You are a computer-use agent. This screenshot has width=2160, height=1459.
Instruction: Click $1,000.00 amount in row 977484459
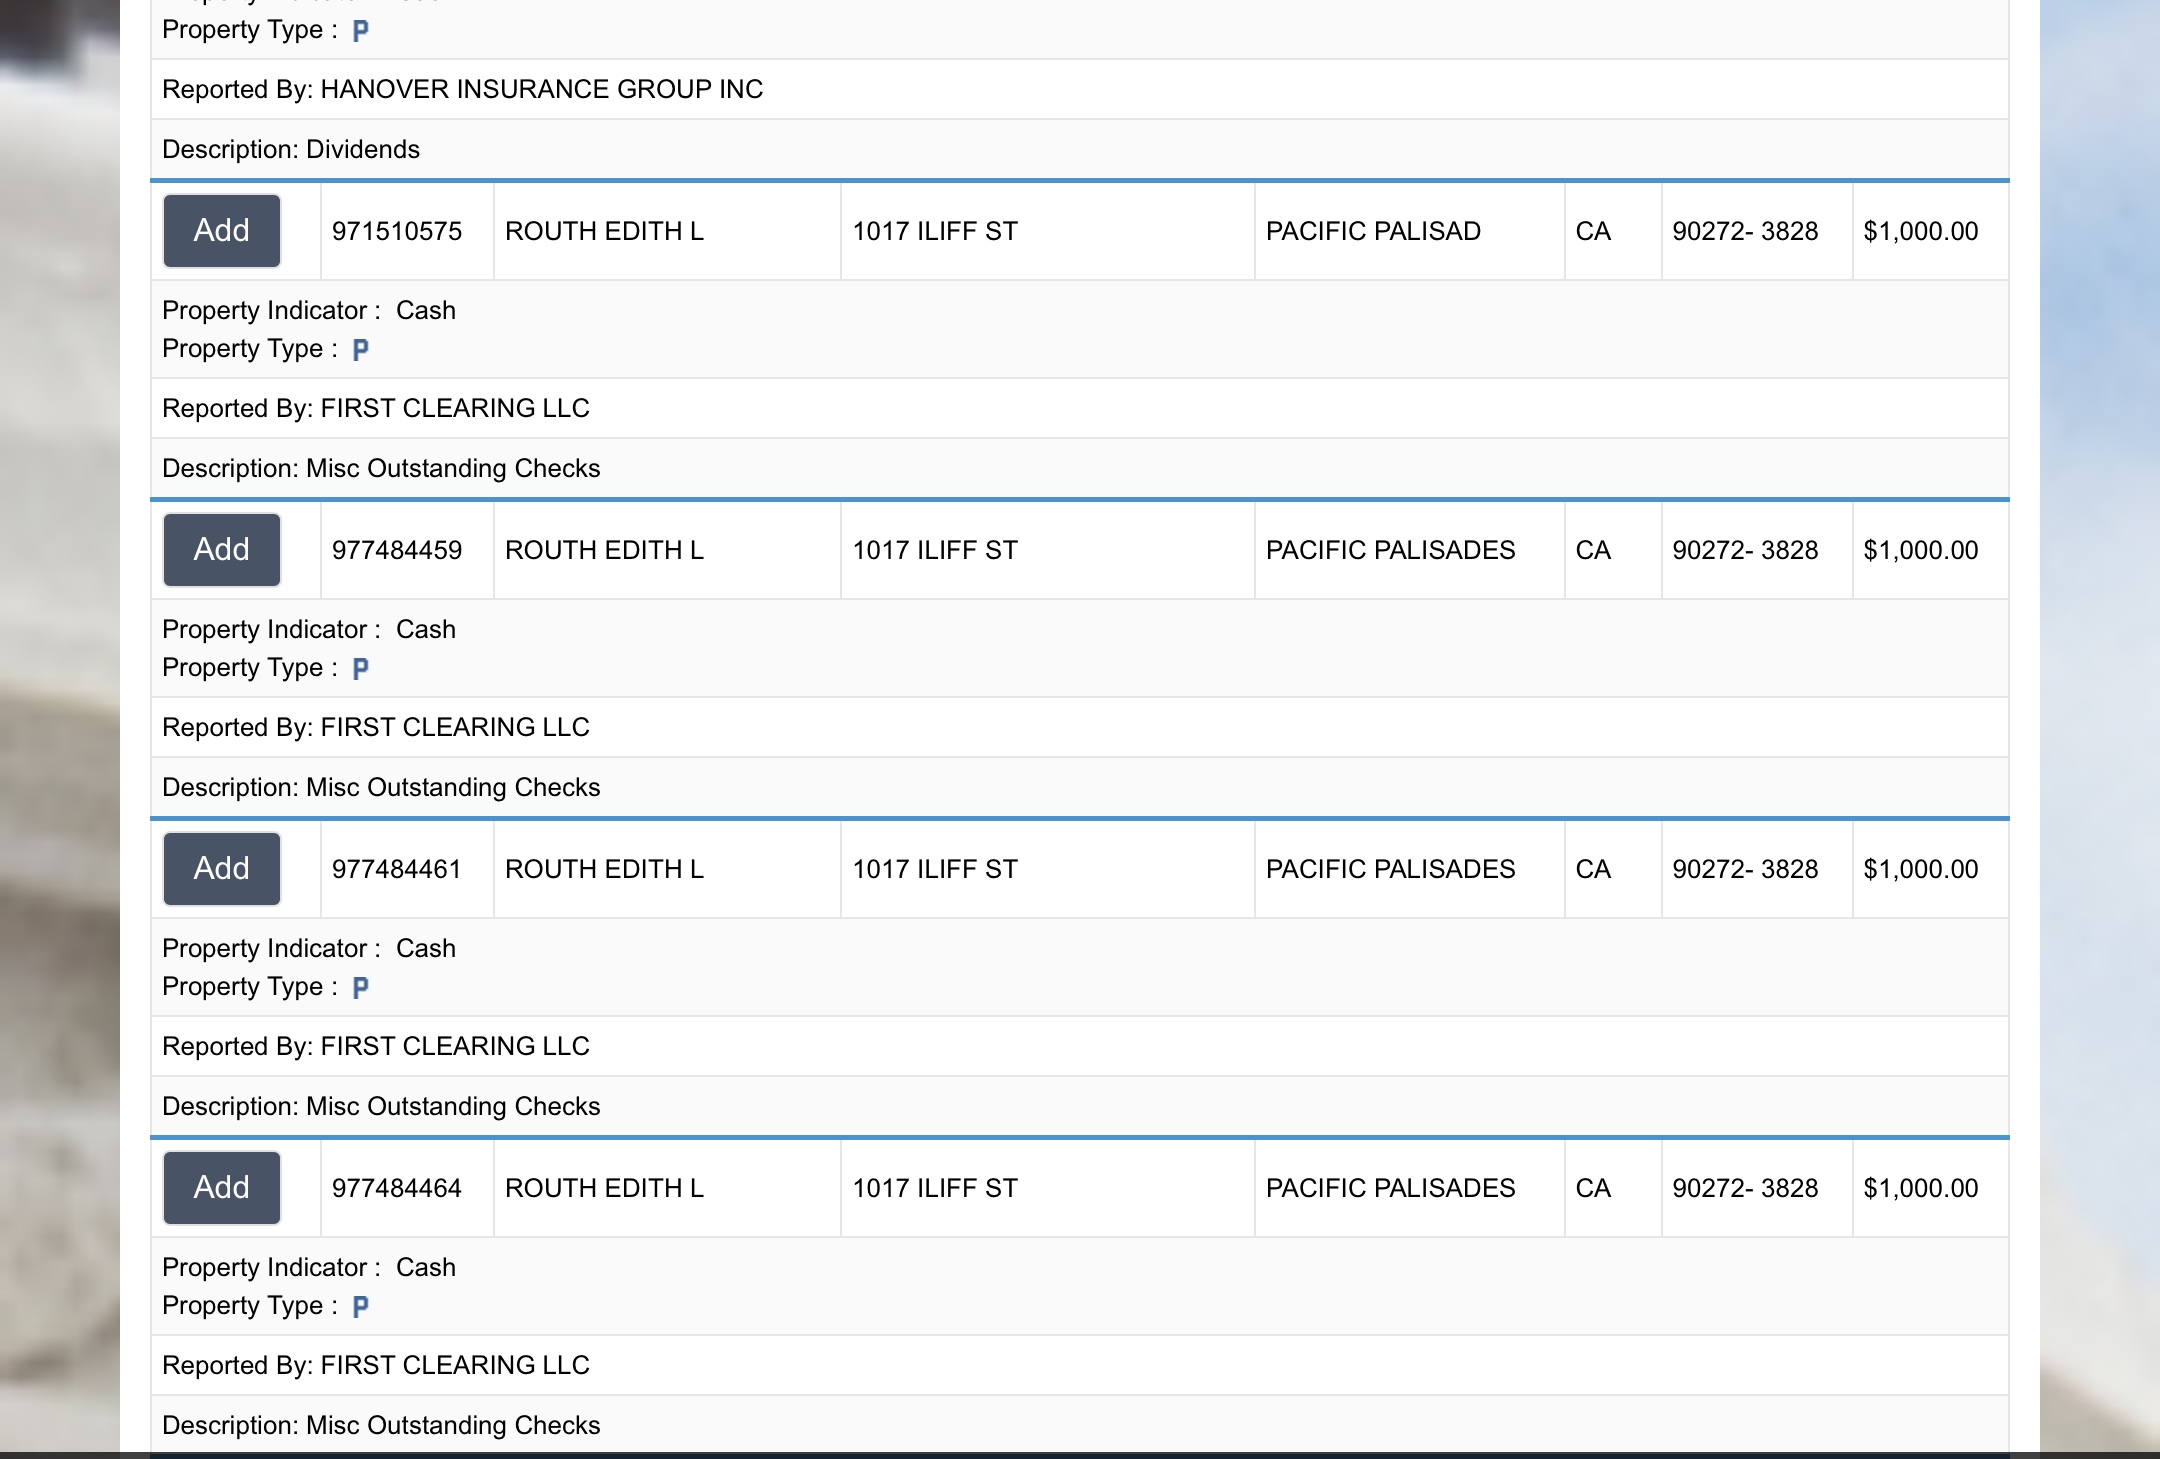(x=1920, y=550)
